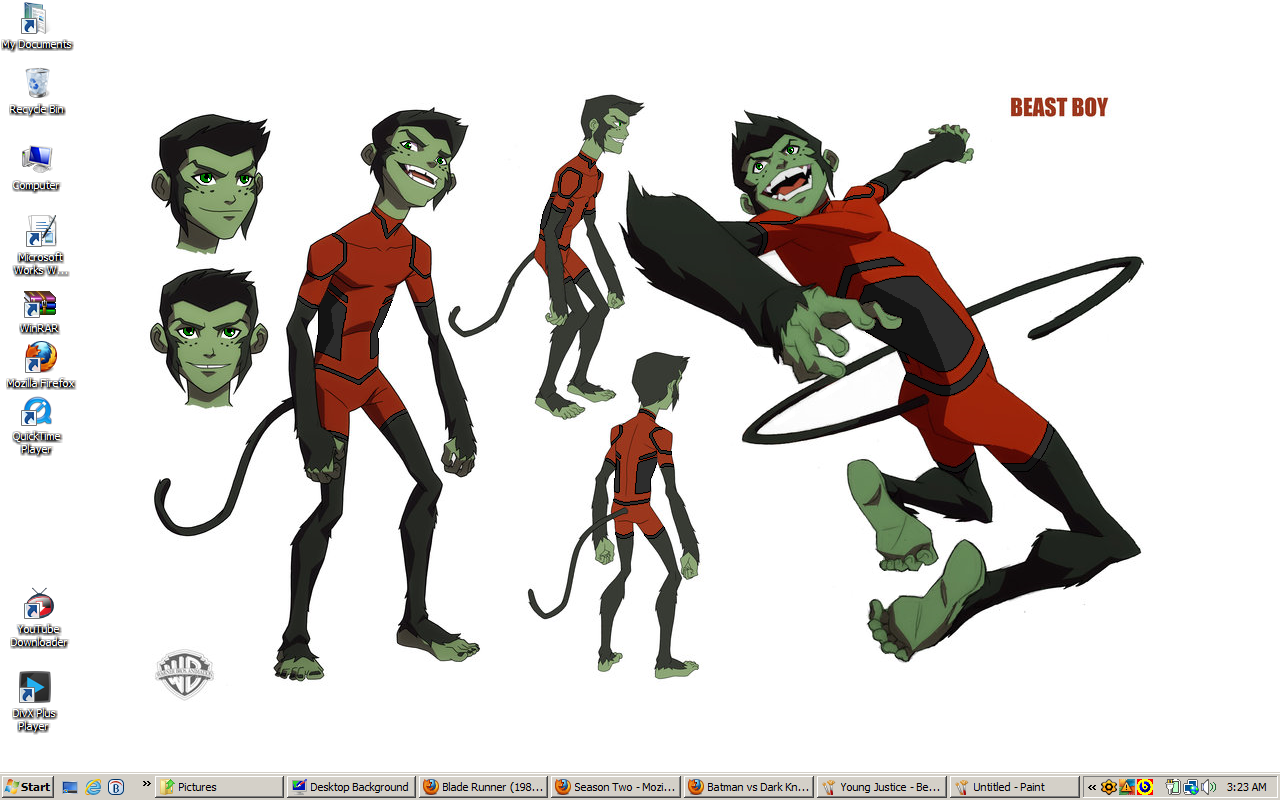This screenshot has height=800, width=1280.
Task: Expand hidden system tray icons chevron
Action: (1092, 787)
